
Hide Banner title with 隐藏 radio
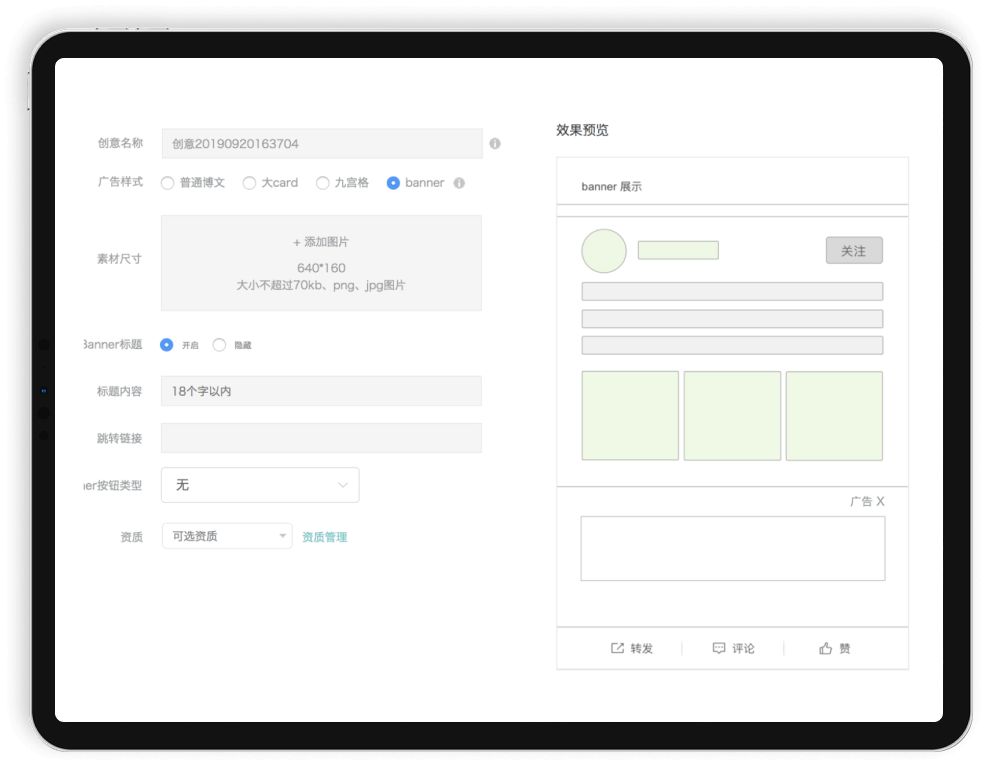click(x=219, y=345)
